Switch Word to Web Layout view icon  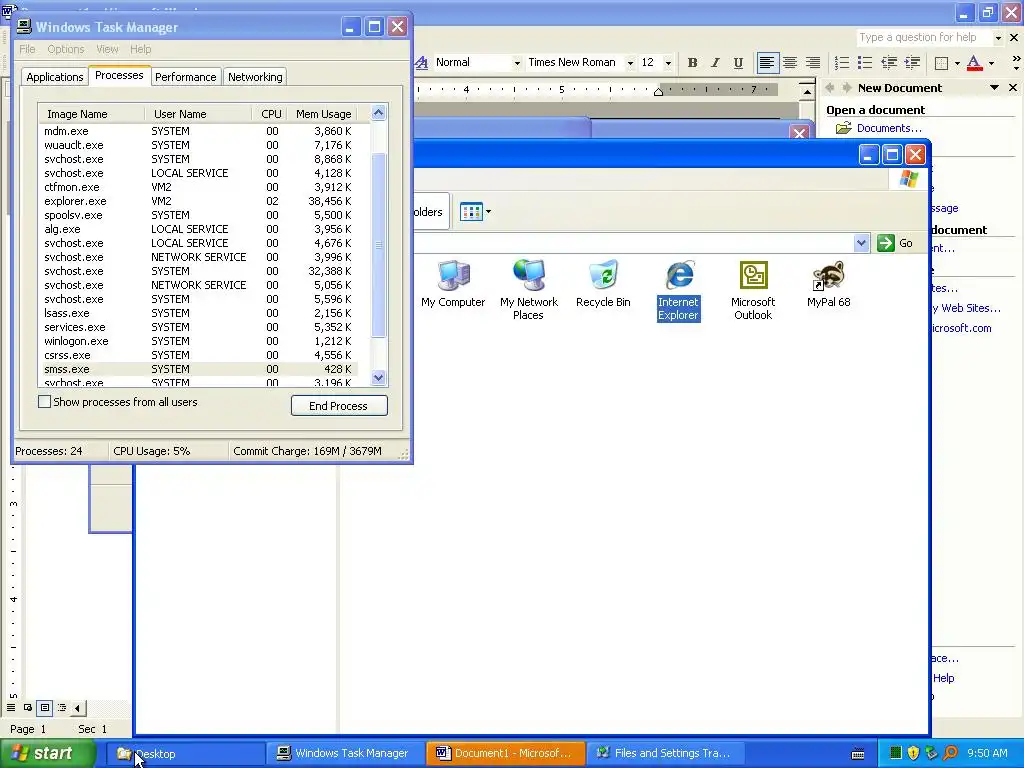point(28,708)
